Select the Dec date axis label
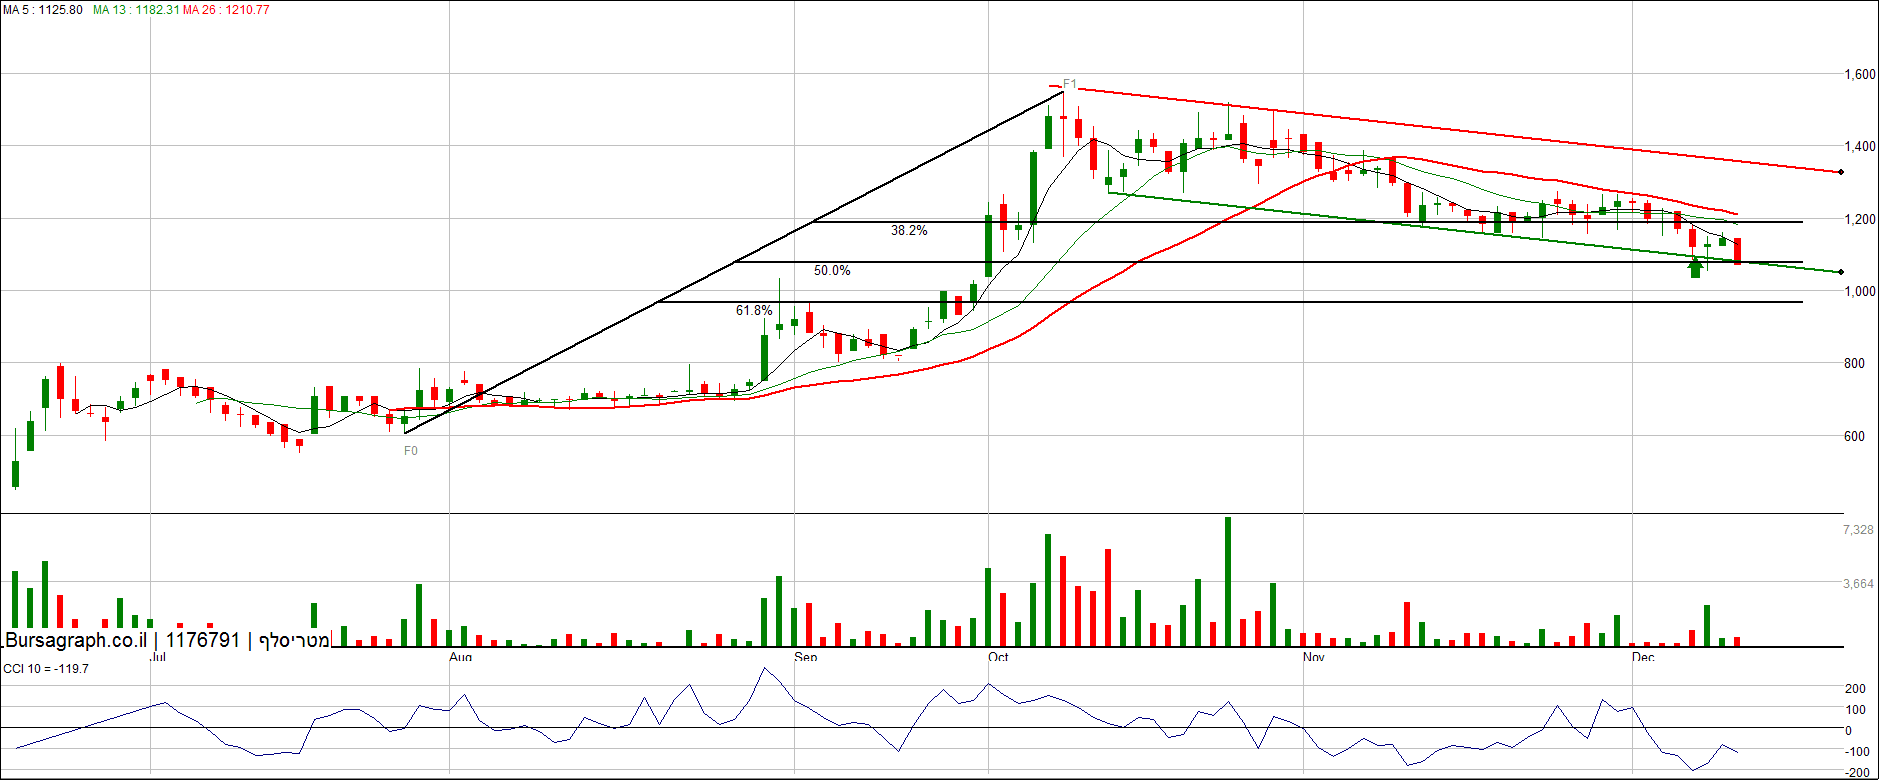The width and height of the screenshot is (1879, 780). pyautogui.click(x=1643, y=657)
